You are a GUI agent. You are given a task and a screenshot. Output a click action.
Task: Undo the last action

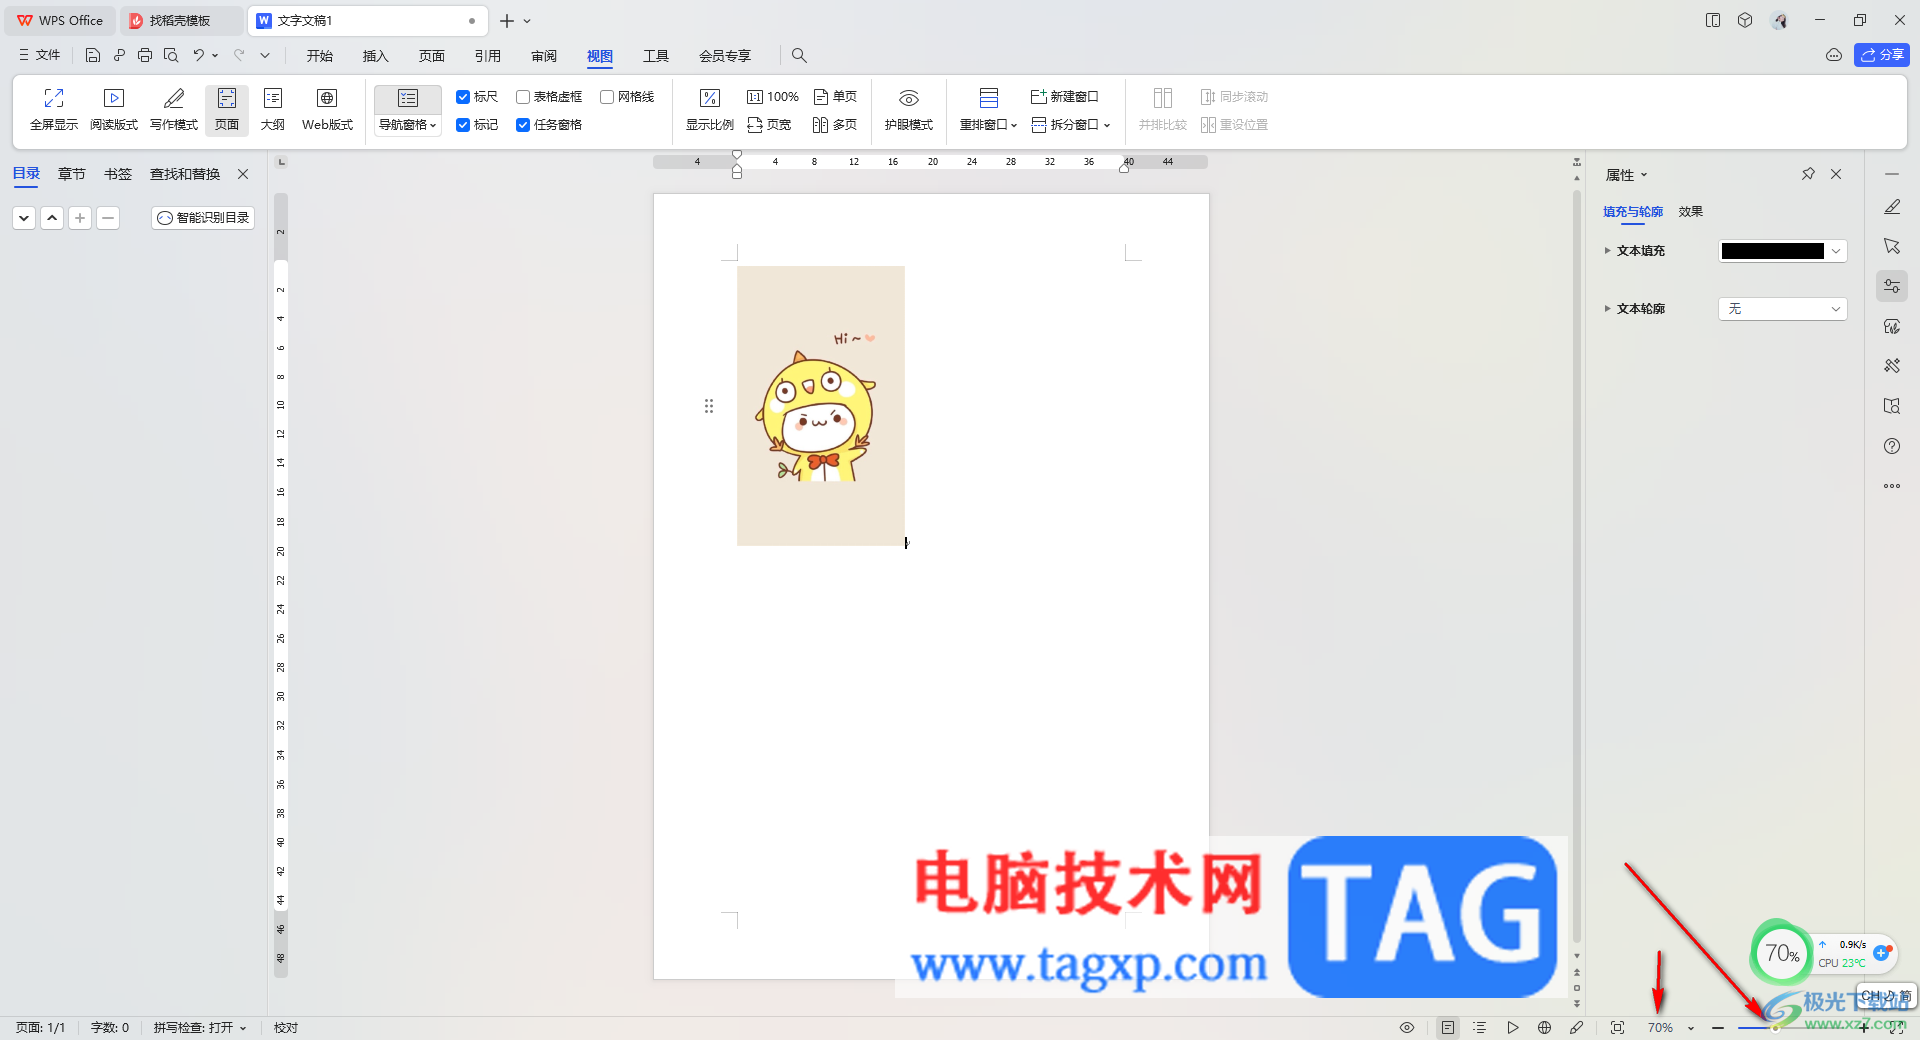coord(198,56)
